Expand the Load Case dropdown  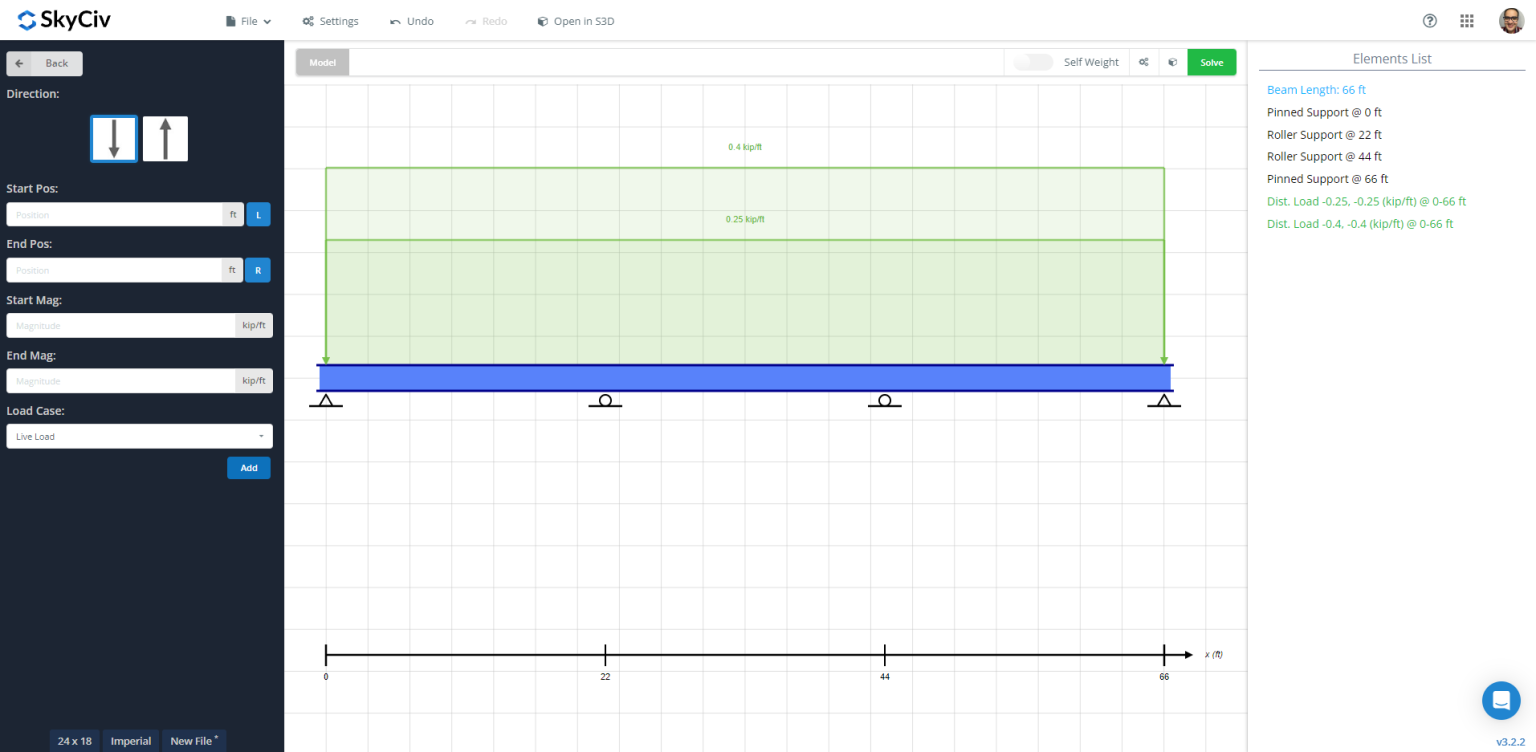click(139, 436)
